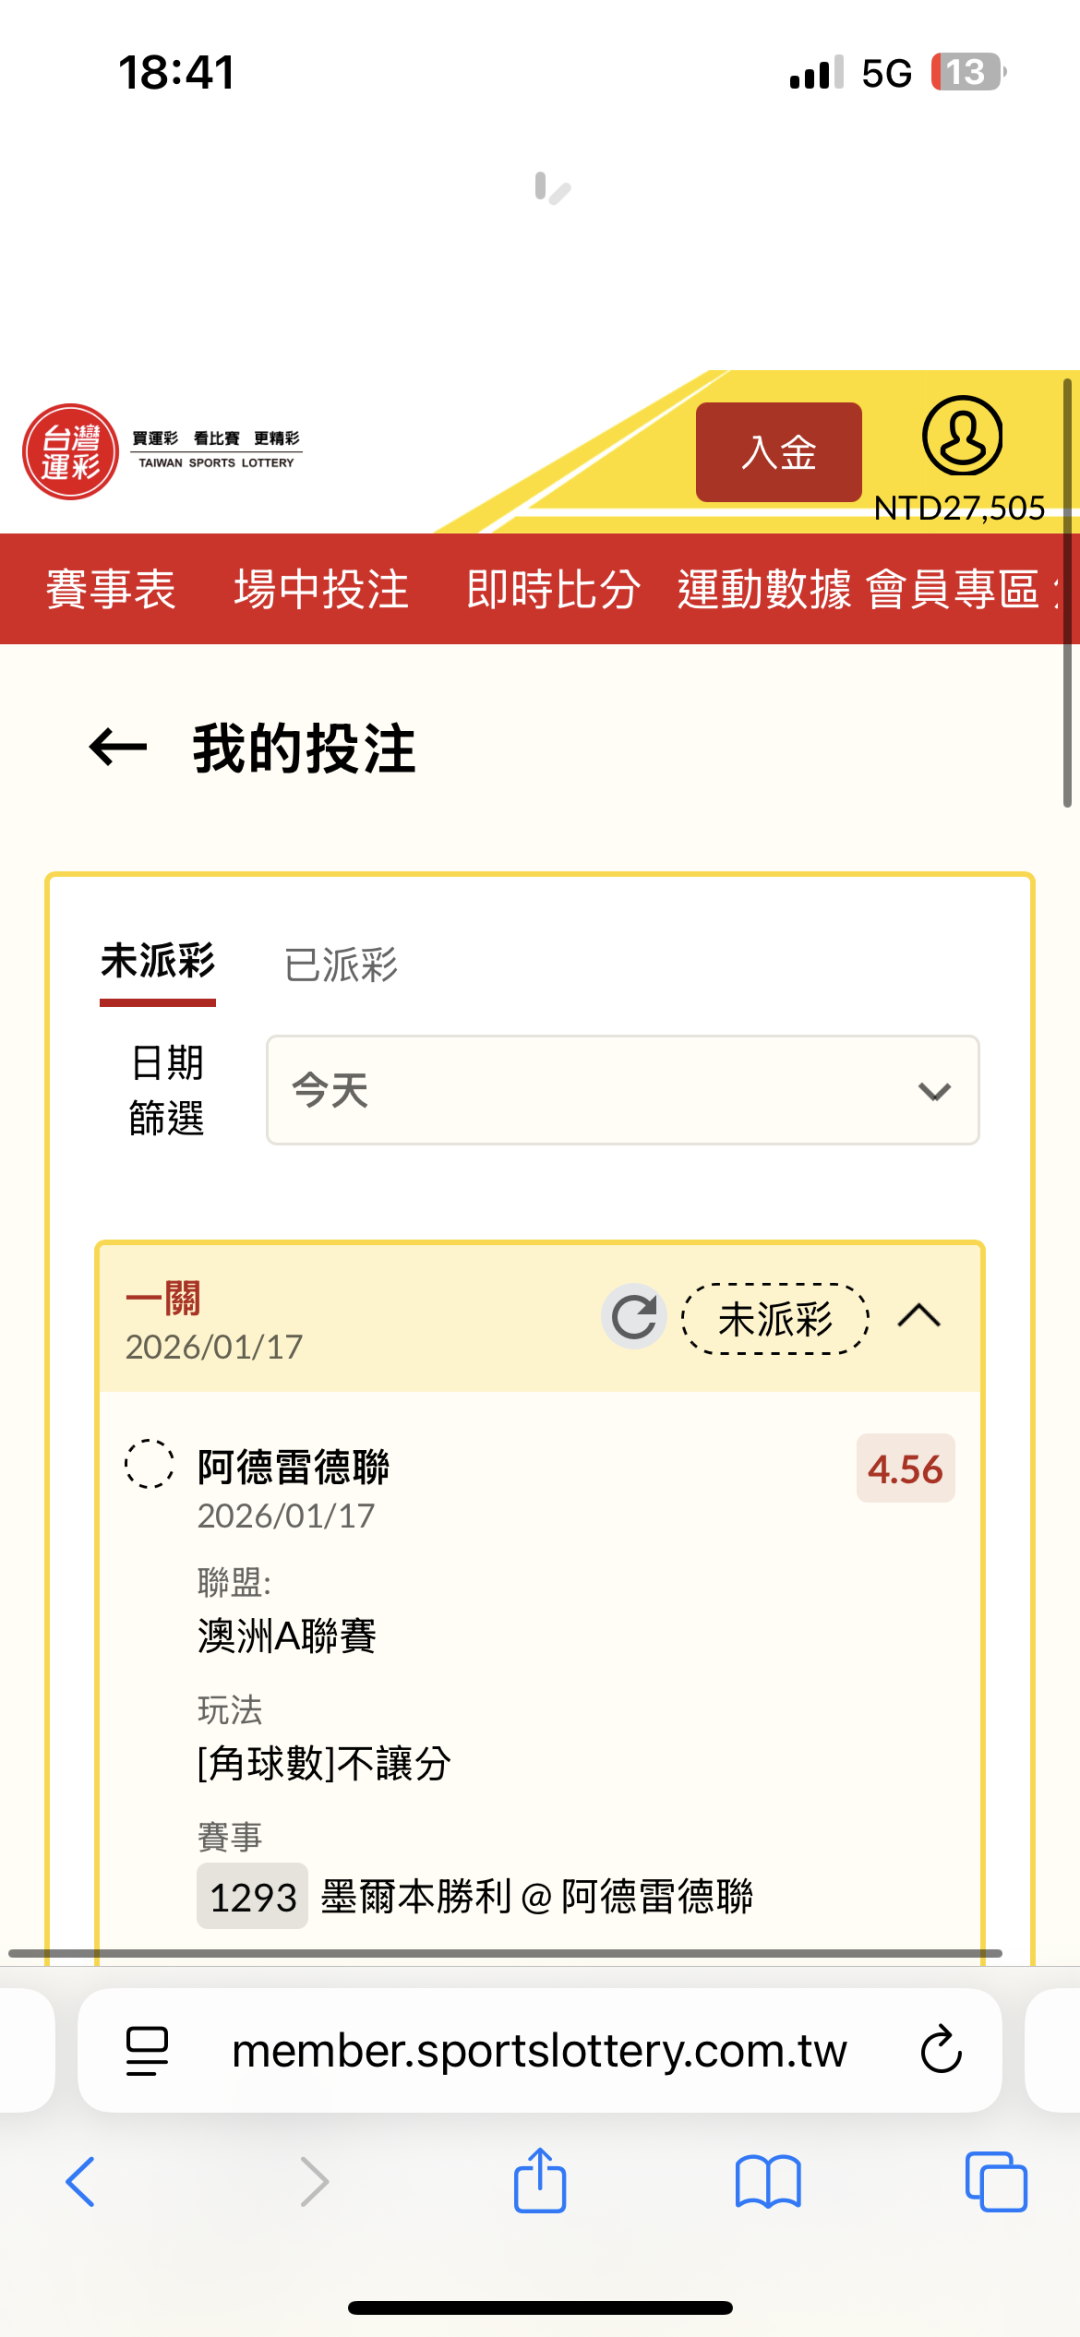
Task: Select the 未派彩 tab
Action: (x=158, y=962)
